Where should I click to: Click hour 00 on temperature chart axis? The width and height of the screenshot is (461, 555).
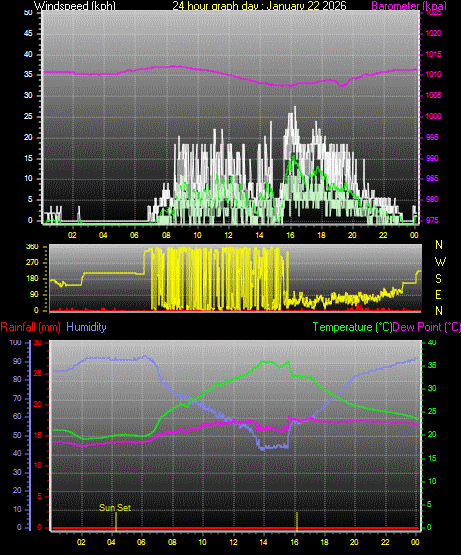pyautogui.click(x=415, y=542)
